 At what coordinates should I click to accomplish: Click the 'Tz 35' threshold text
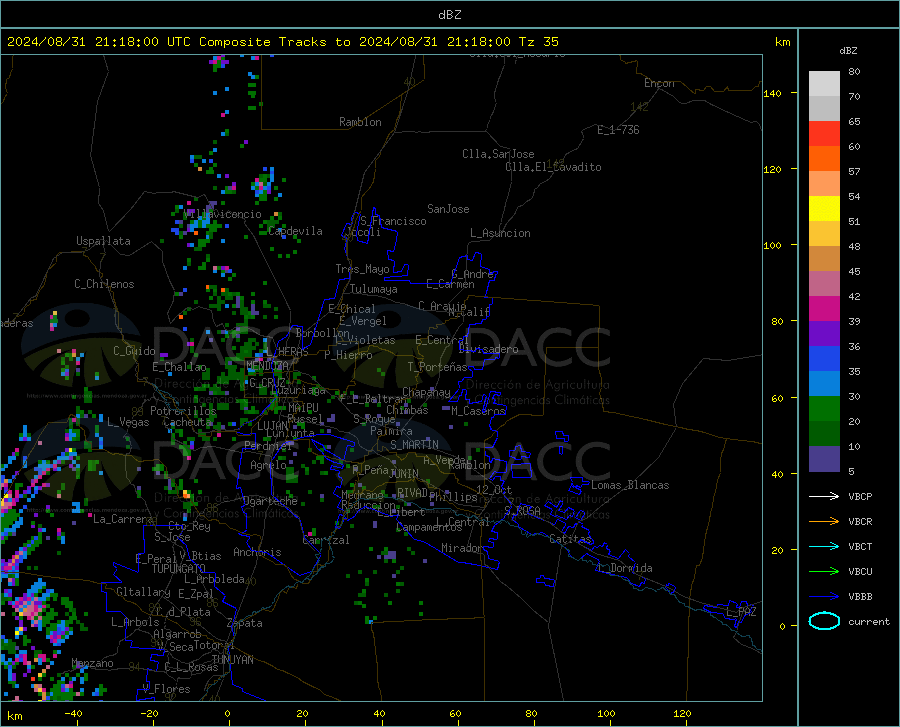pyautogui.click(x=538, y=42)
